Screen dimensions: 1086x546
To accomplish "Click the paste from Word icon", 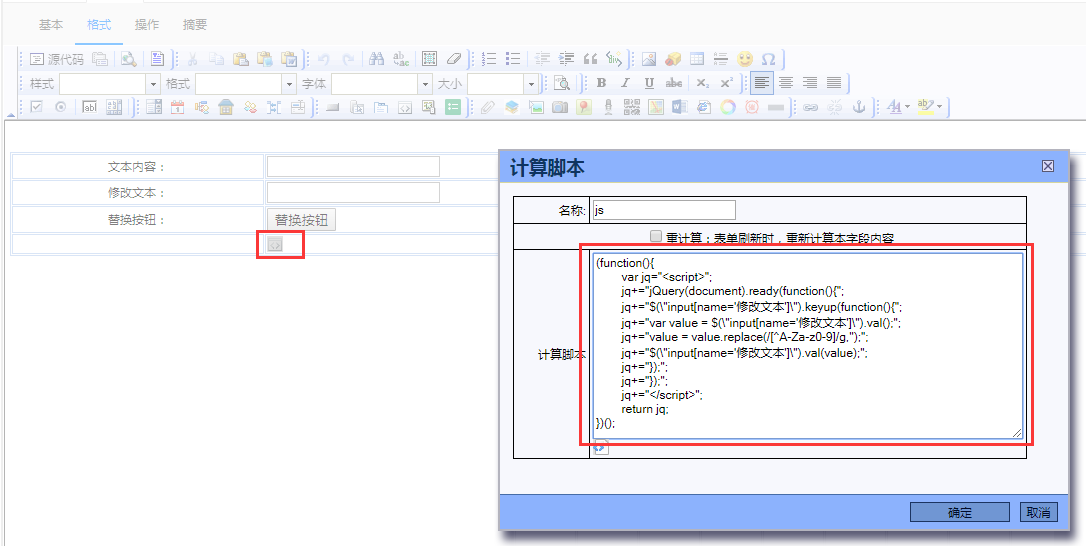I will click(x=288, y=59).
